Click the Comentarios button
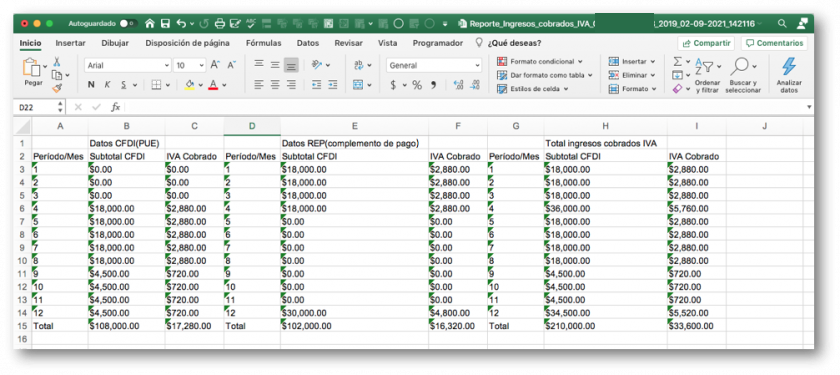840x375 pixels. tap(775, 43)
